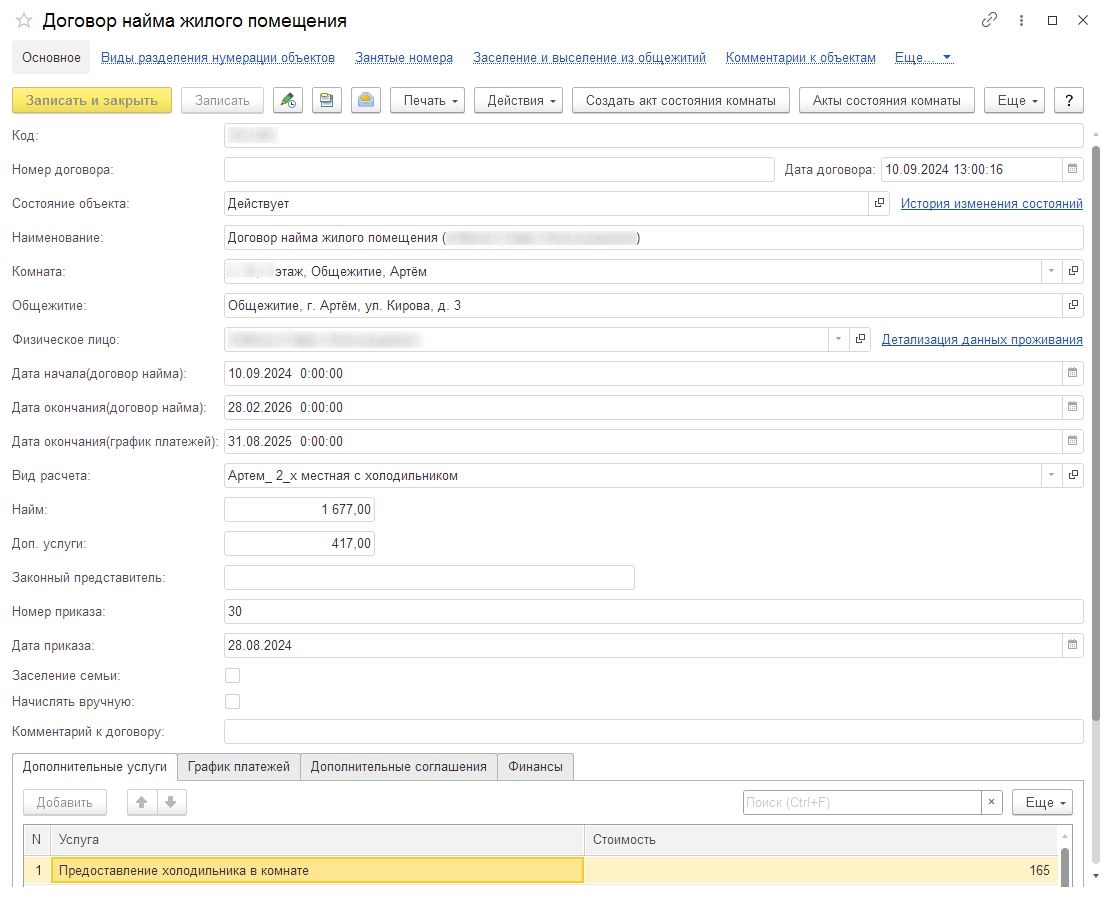
Task: Expand the Печать dropdown menu
Action: pos(427,100)
